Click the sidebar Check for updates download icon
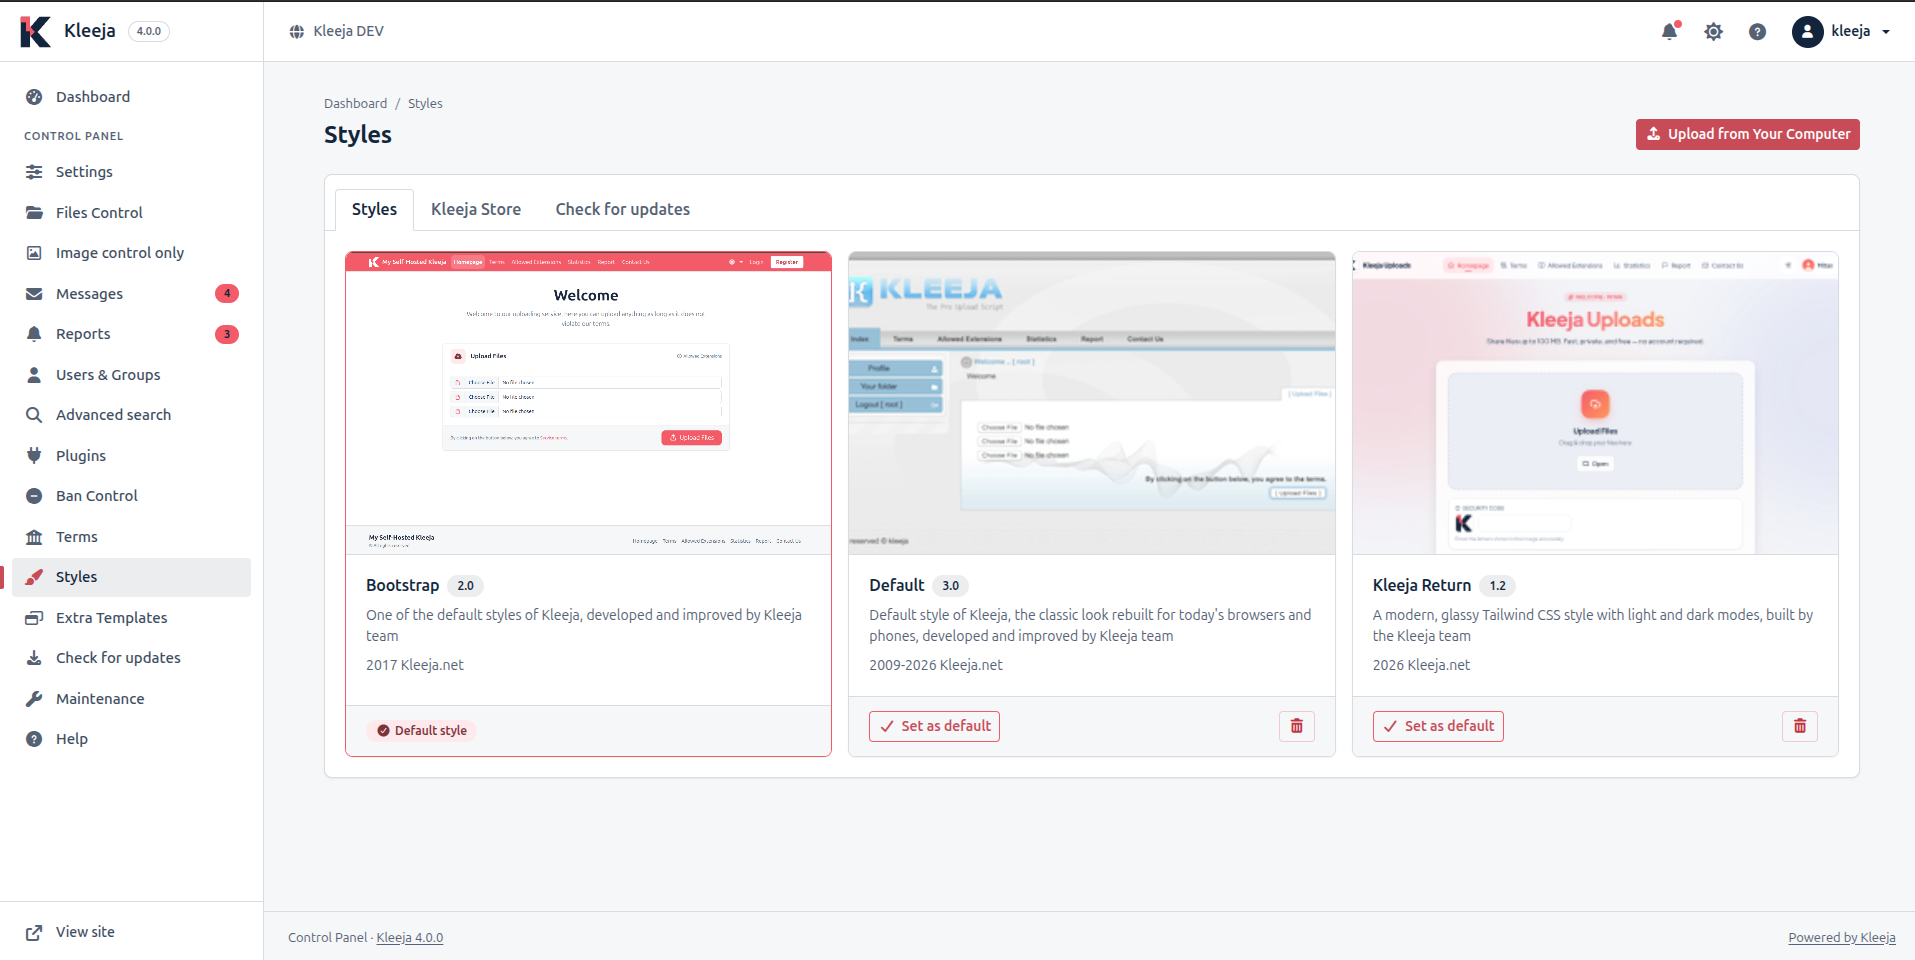The height and width of the screenshot is (960, 1915). pos(34,658)
